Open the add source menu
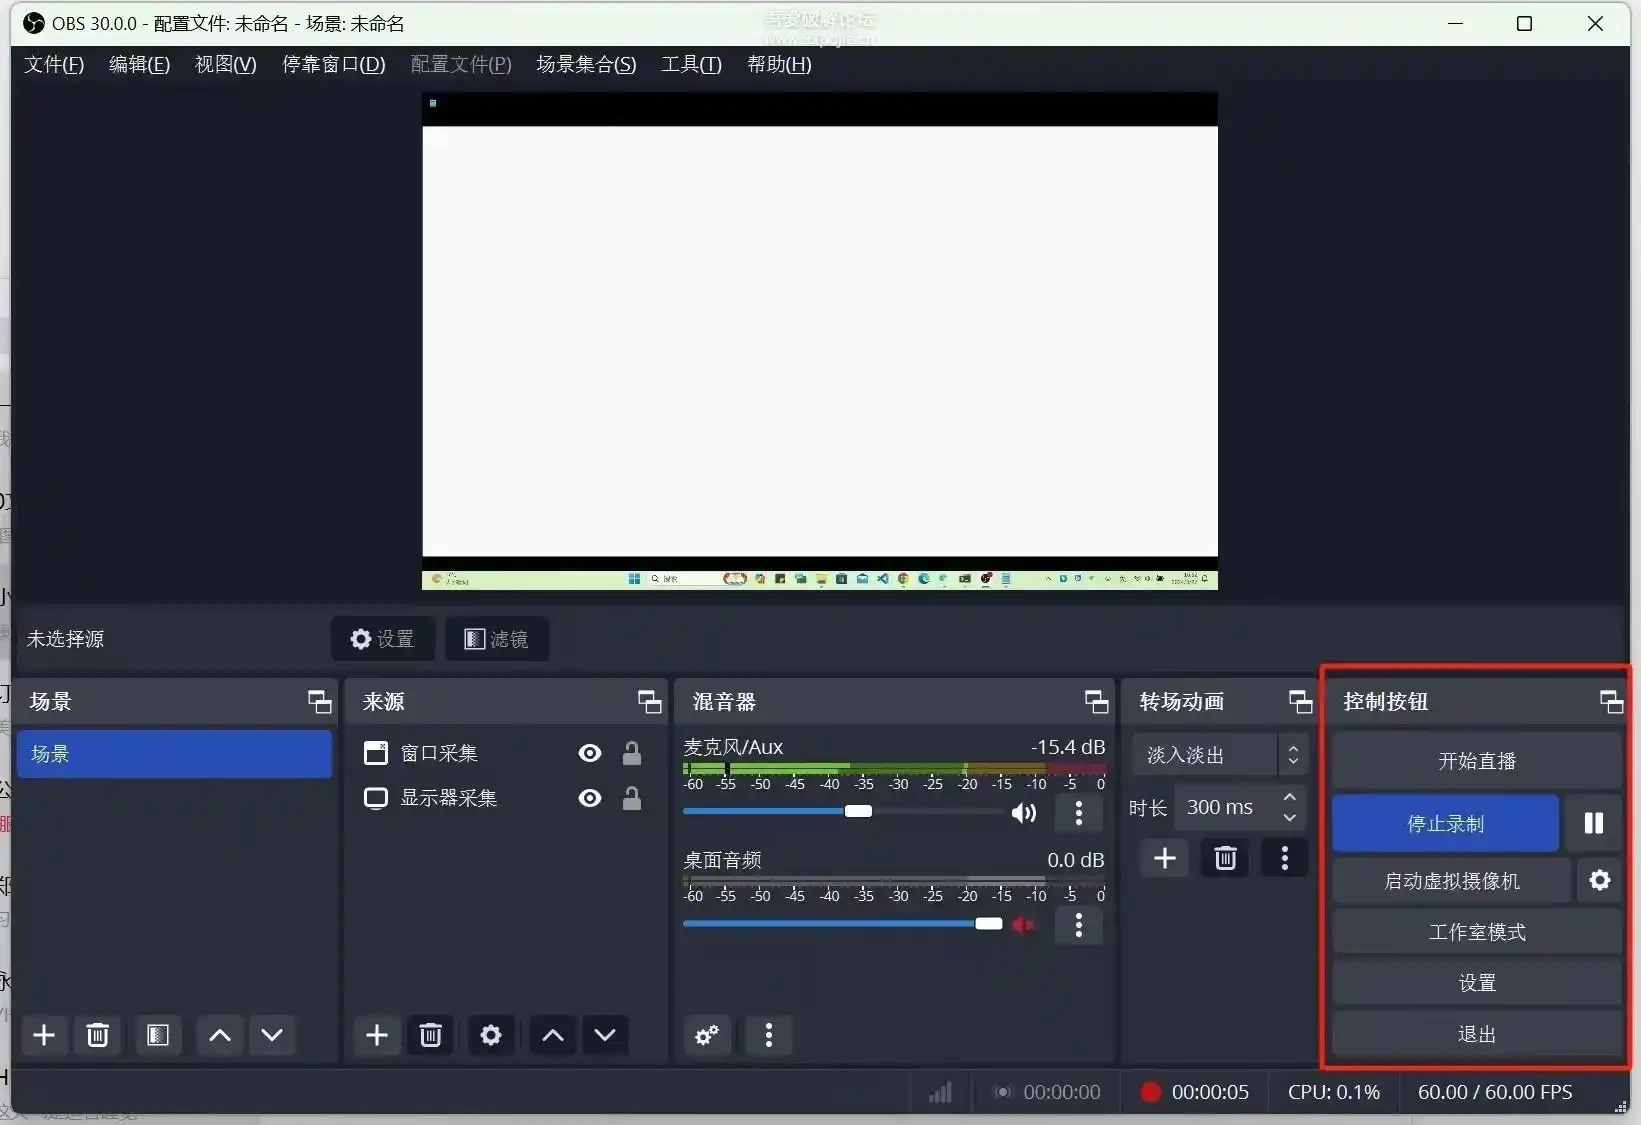This screenshot has height=1125, width=1641. point(376,1035)
